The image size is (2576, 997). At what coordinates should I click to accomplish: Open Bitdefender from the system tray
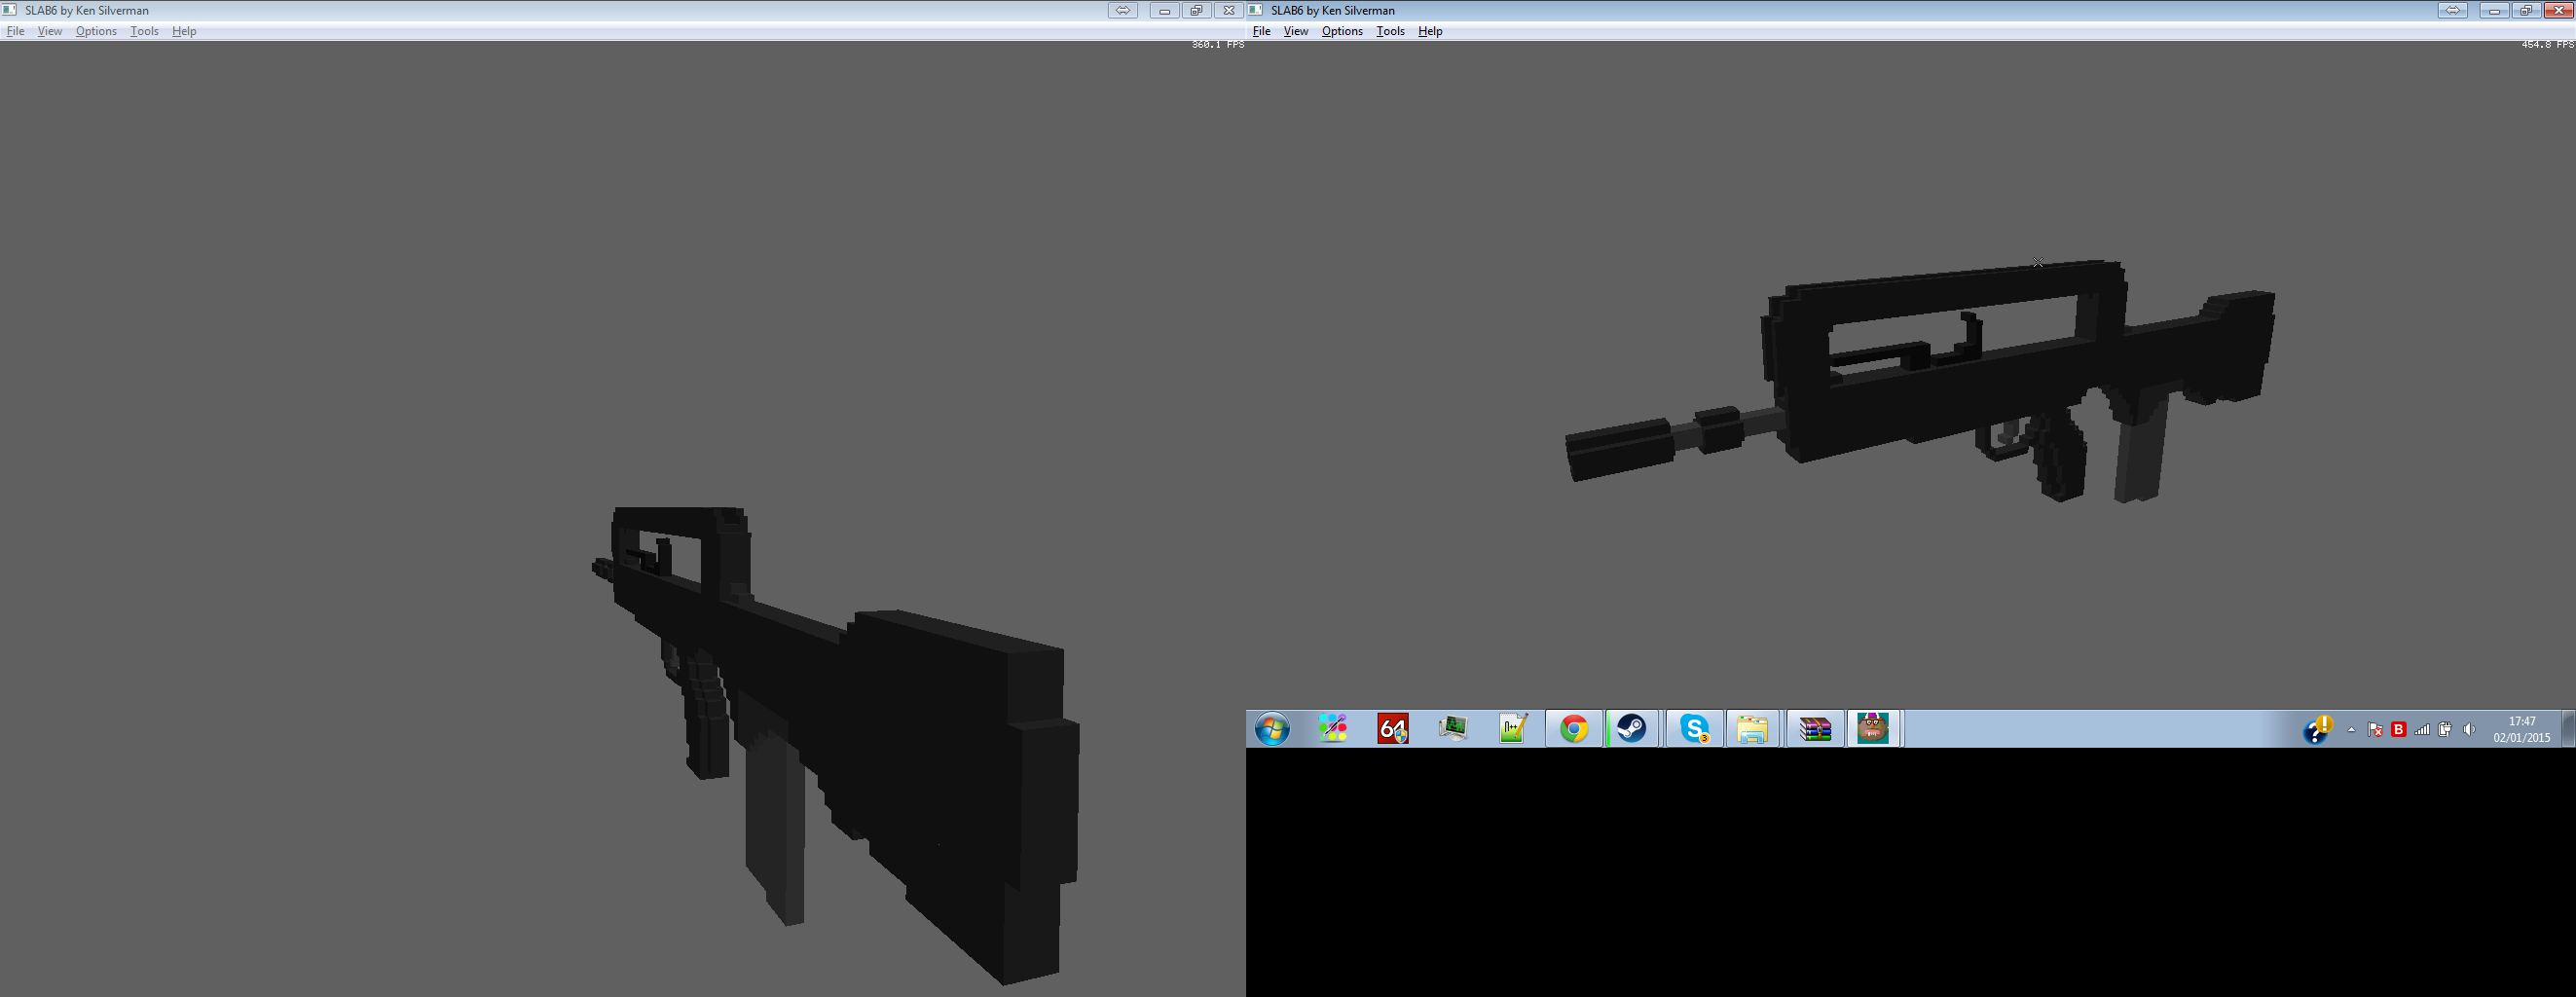2399,729
